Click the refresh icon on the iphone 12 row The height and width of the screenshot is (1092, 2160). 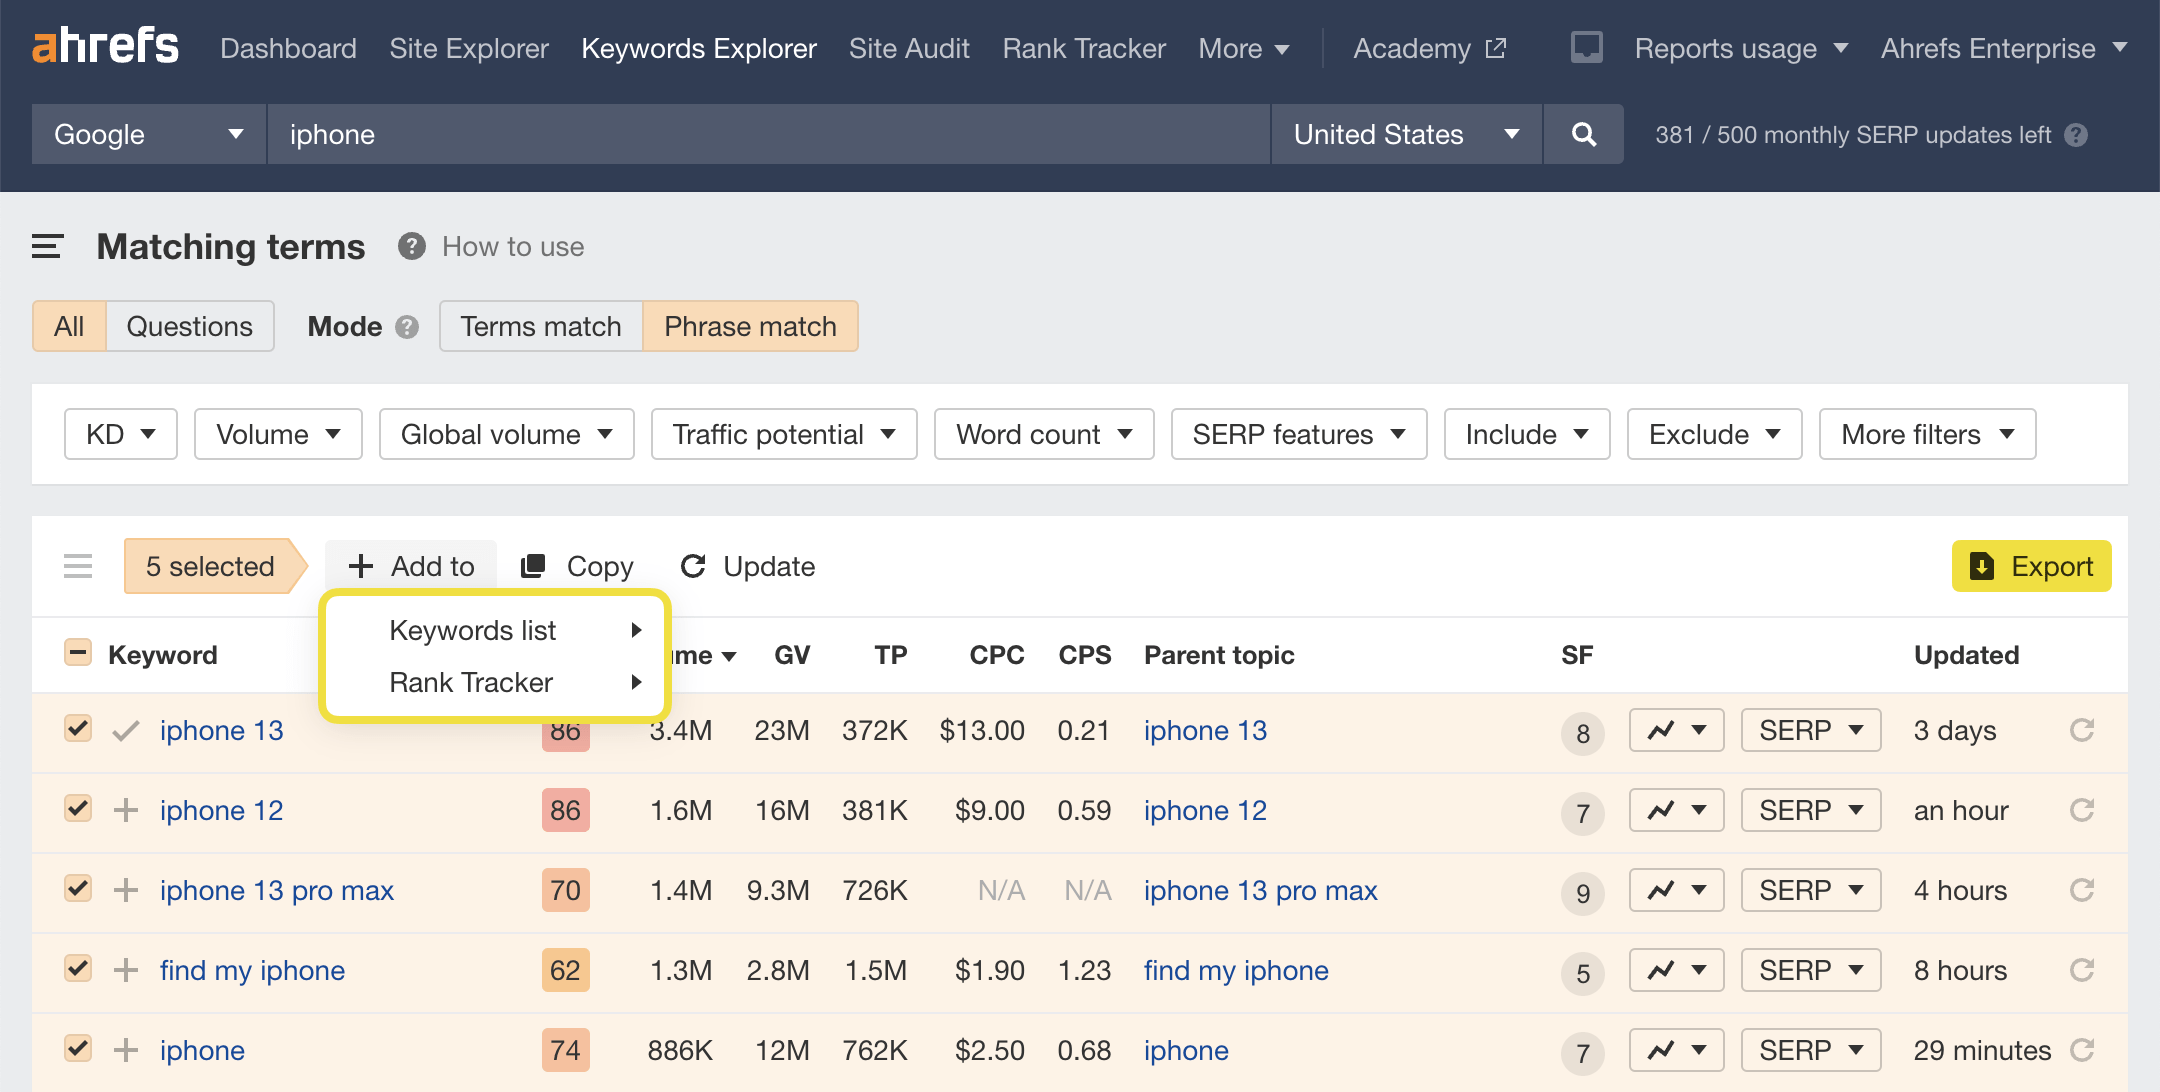click(2083, 810)
